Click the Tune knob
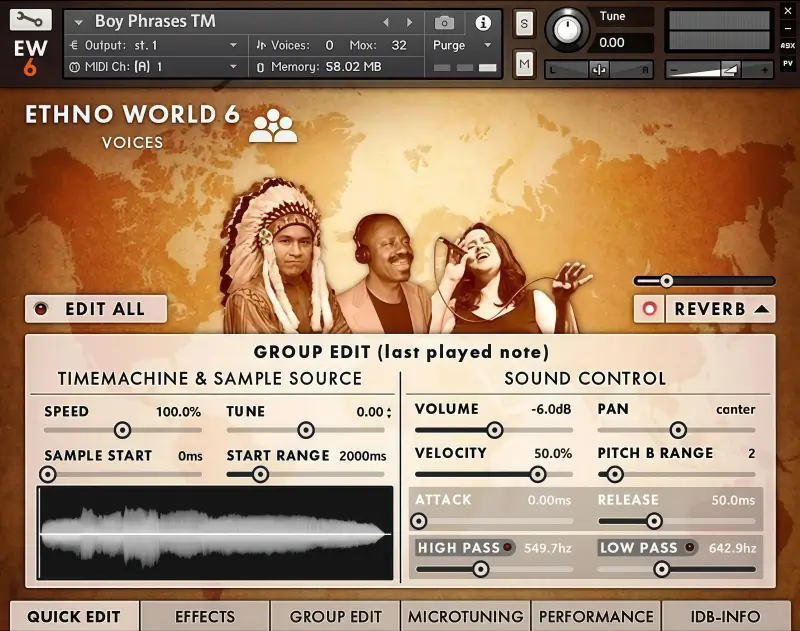This screenshot has width=800, height=631. point(566,30)
